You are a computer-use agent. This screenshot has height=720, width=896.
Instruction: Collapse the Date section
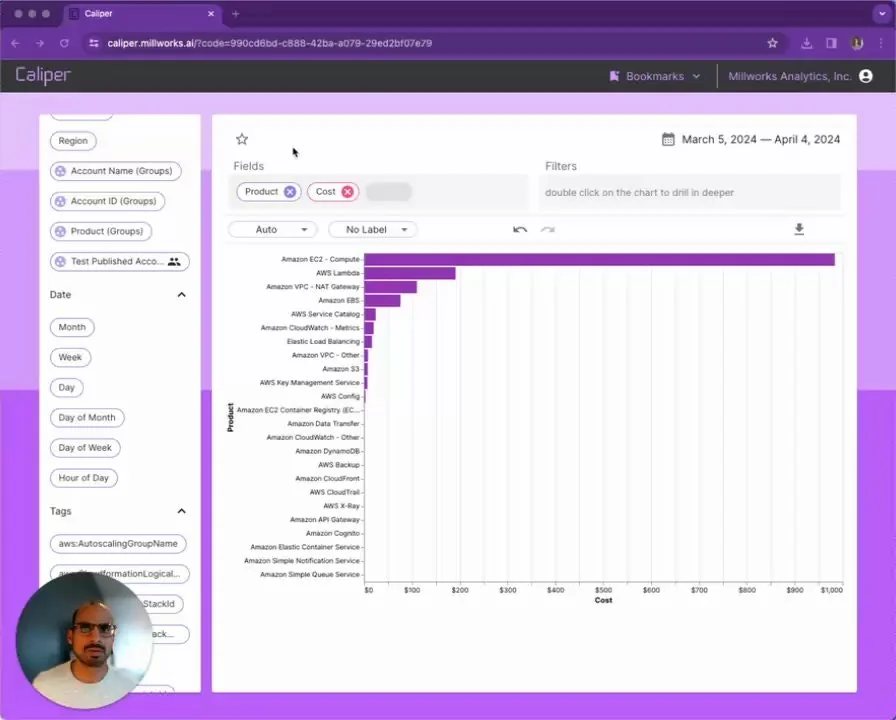coord(181,294)
